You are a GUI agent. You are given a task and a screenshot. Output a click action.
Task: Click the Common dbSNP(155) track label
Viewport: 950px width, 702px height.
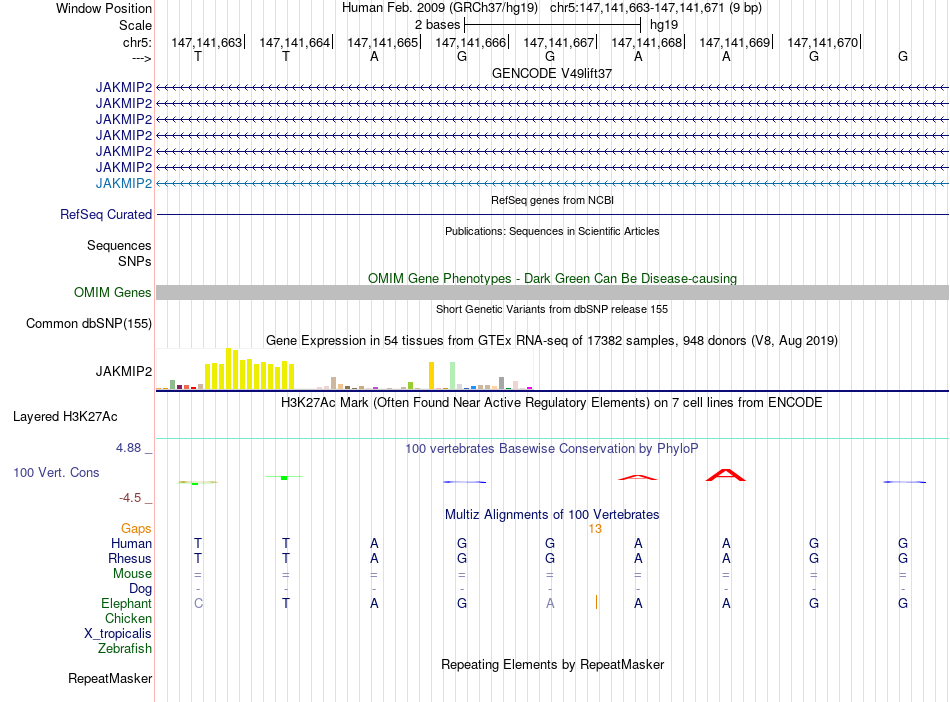click(x=88, y=323)
